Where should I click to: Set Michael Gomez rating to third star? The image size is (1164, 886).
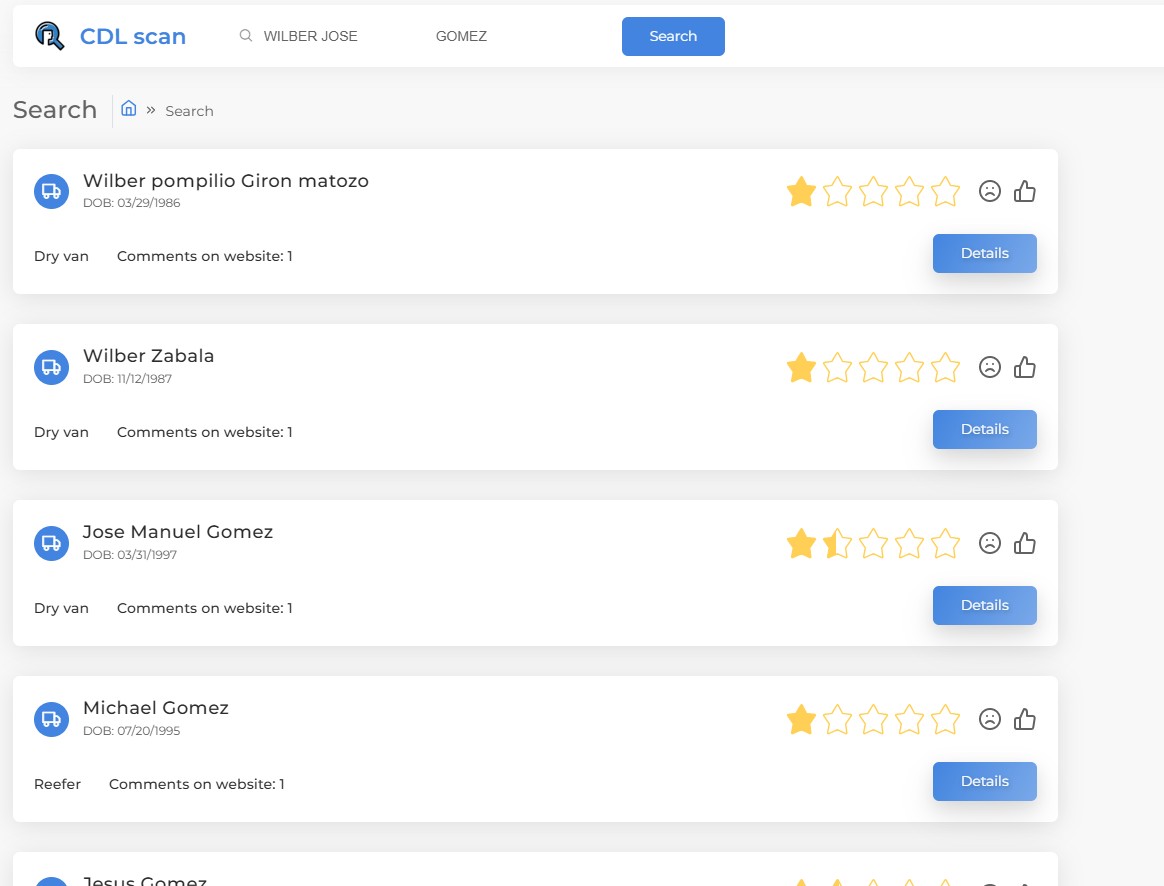[873, 720]
